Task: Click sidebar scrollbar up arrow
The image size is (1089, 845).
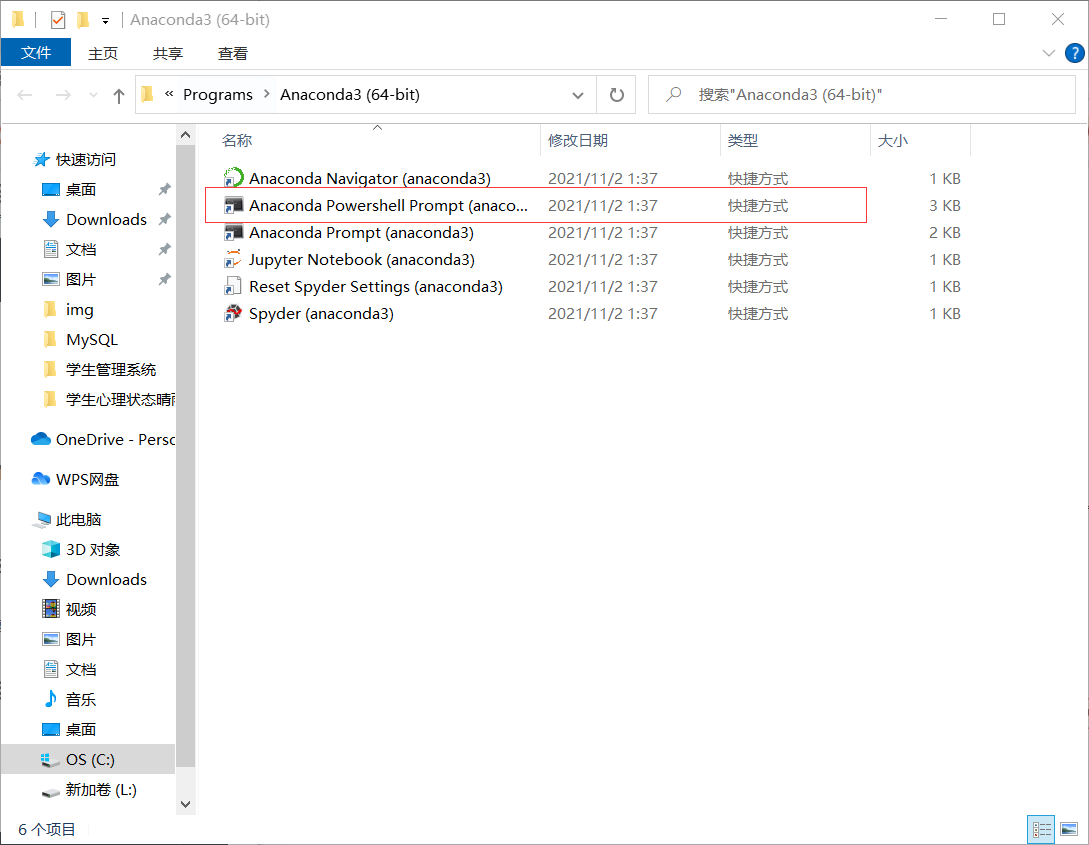Action: point(185,135)
